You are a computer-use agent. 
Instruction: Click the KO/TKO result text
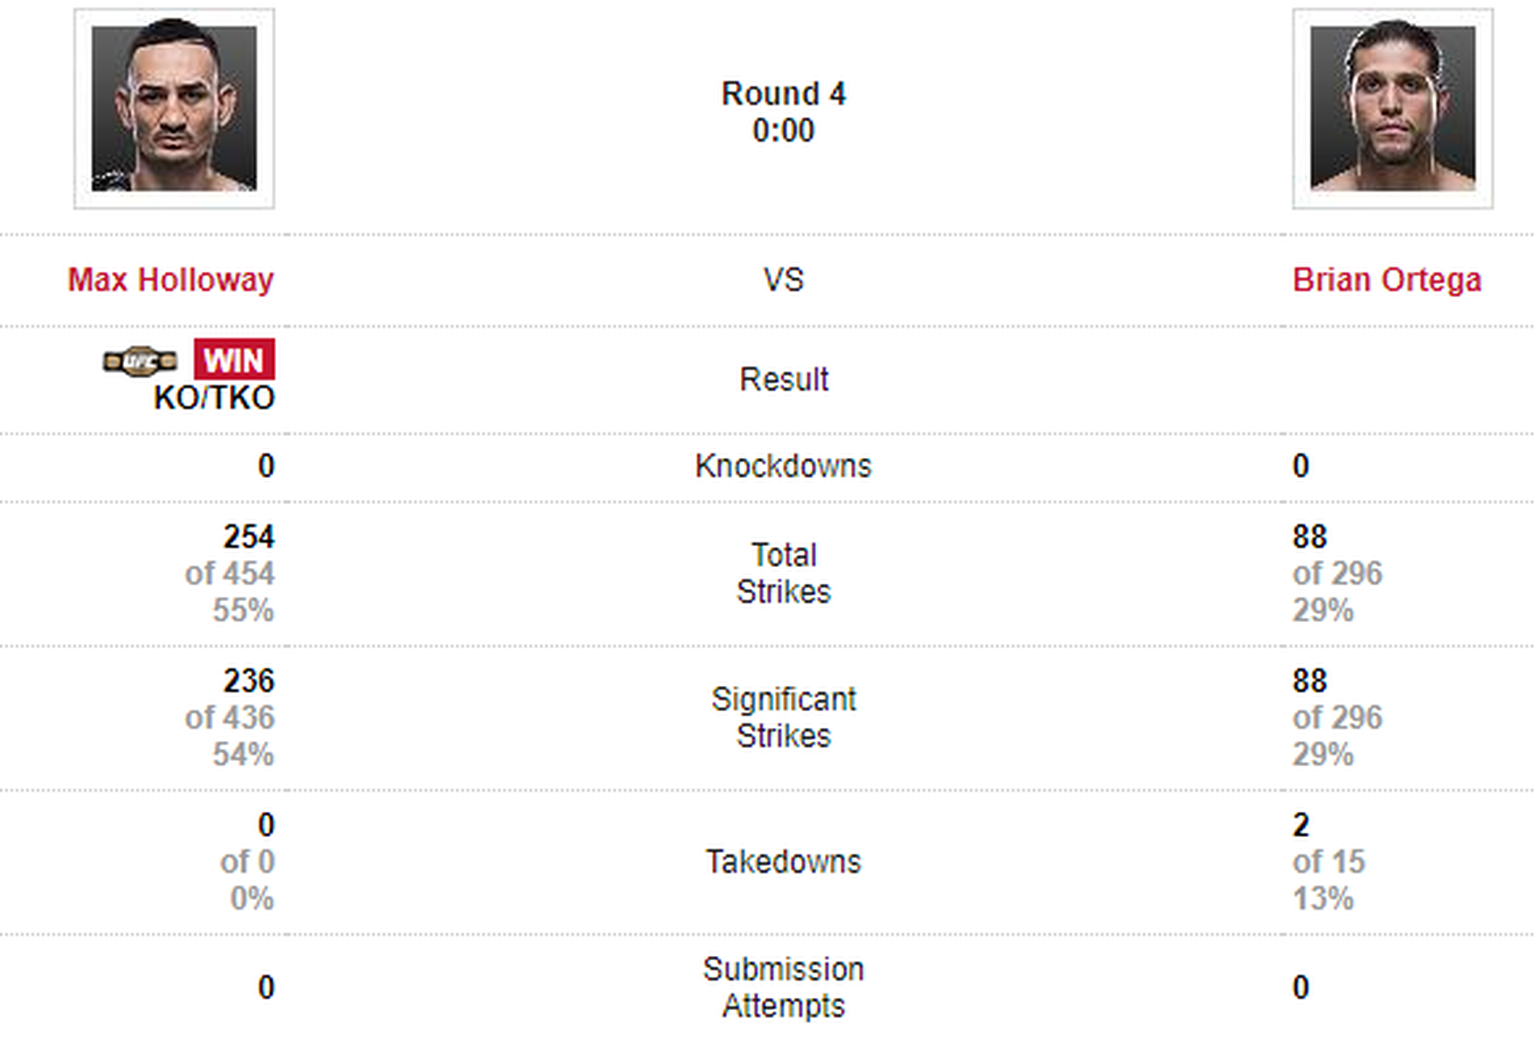(214, 398)
